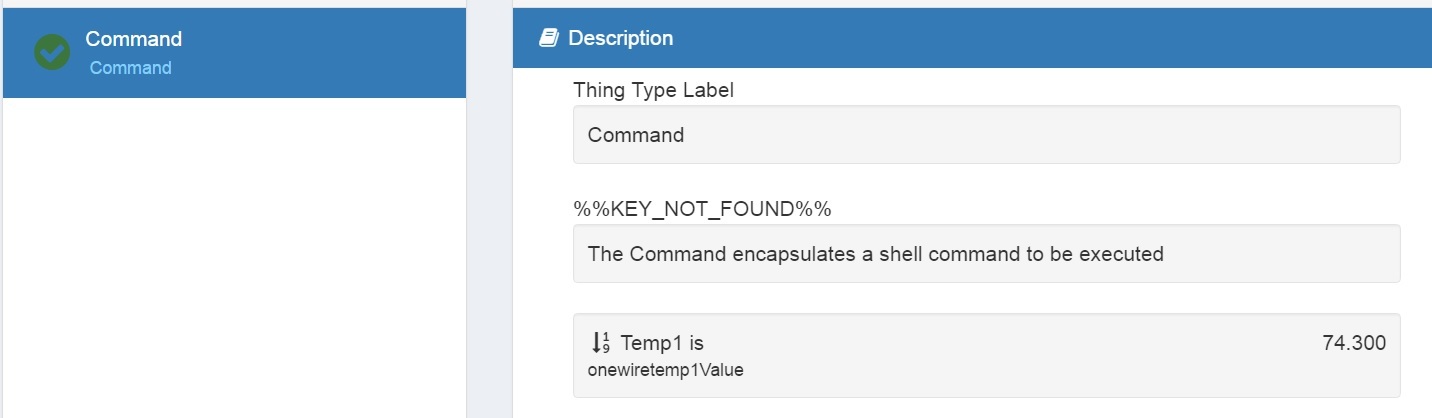Click empty right side of Command list row
The width and height of the screenshot is (1432, 418).
pyautogui.click(x=350, y=53)
